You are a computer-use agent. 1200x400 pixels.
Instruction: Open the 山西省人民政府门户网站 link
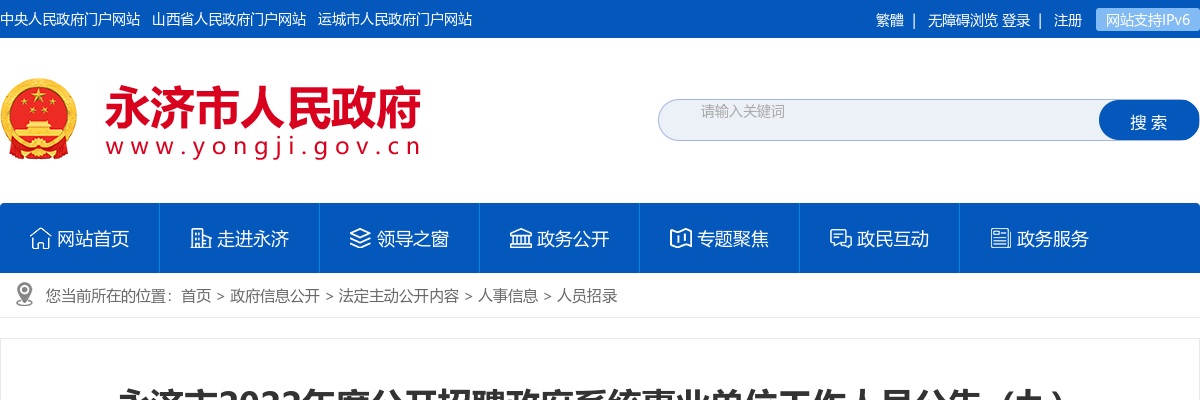coord(229,19)
